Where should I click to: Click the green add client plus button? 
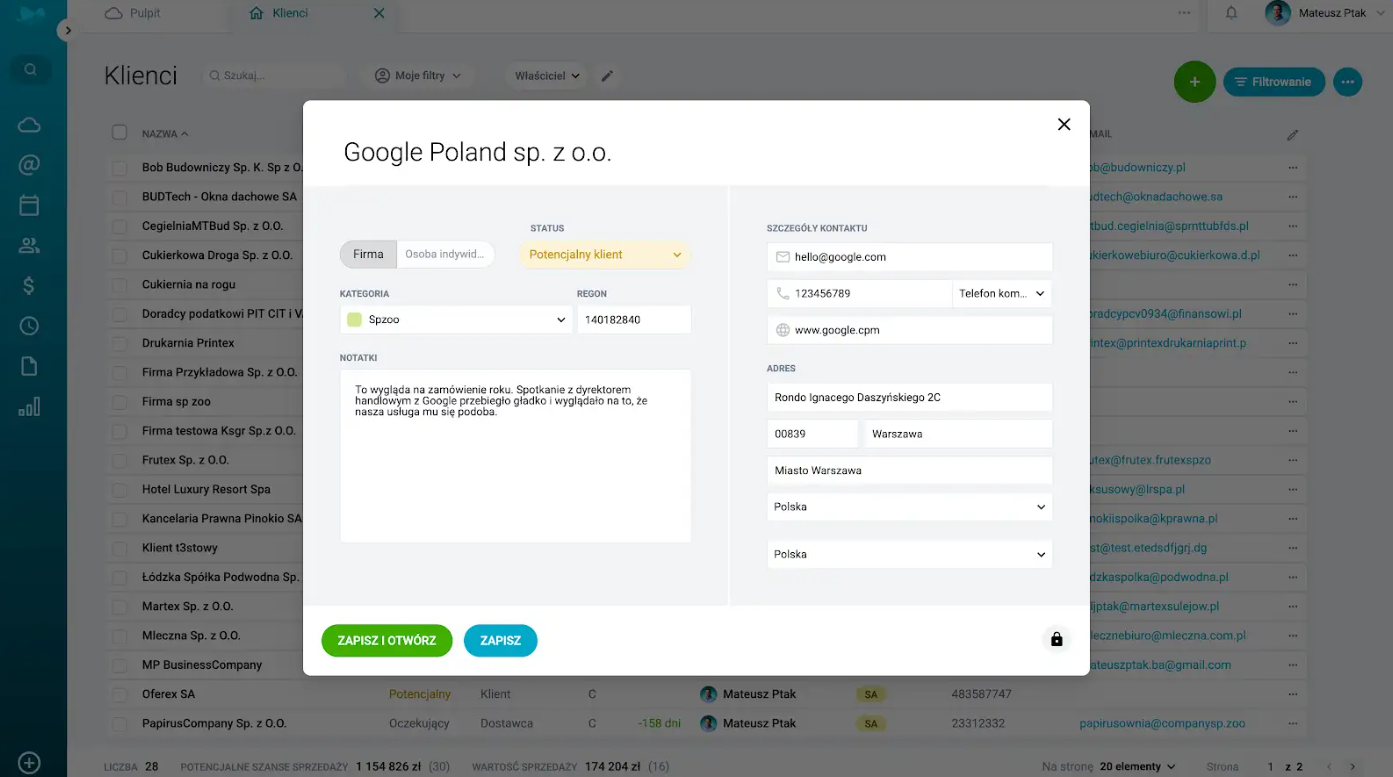(x=1195, y=82)
